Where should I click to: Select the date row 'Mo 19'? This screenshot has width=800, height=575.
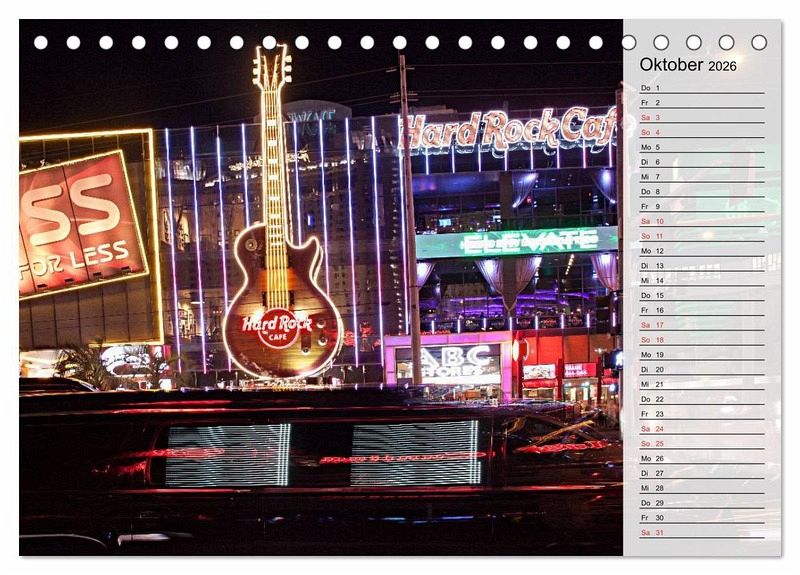click(x=702, y=354)
